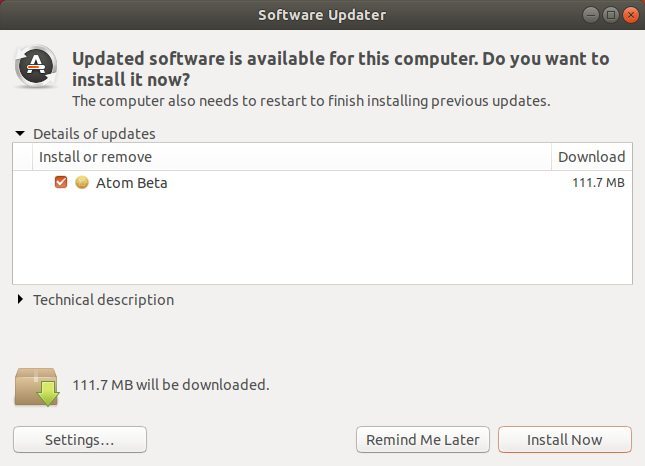Image resolution: width=645 pixels, height=466 pixels.
Task: Click the Atom Beta package icon
Action: [x=82, y=182]
